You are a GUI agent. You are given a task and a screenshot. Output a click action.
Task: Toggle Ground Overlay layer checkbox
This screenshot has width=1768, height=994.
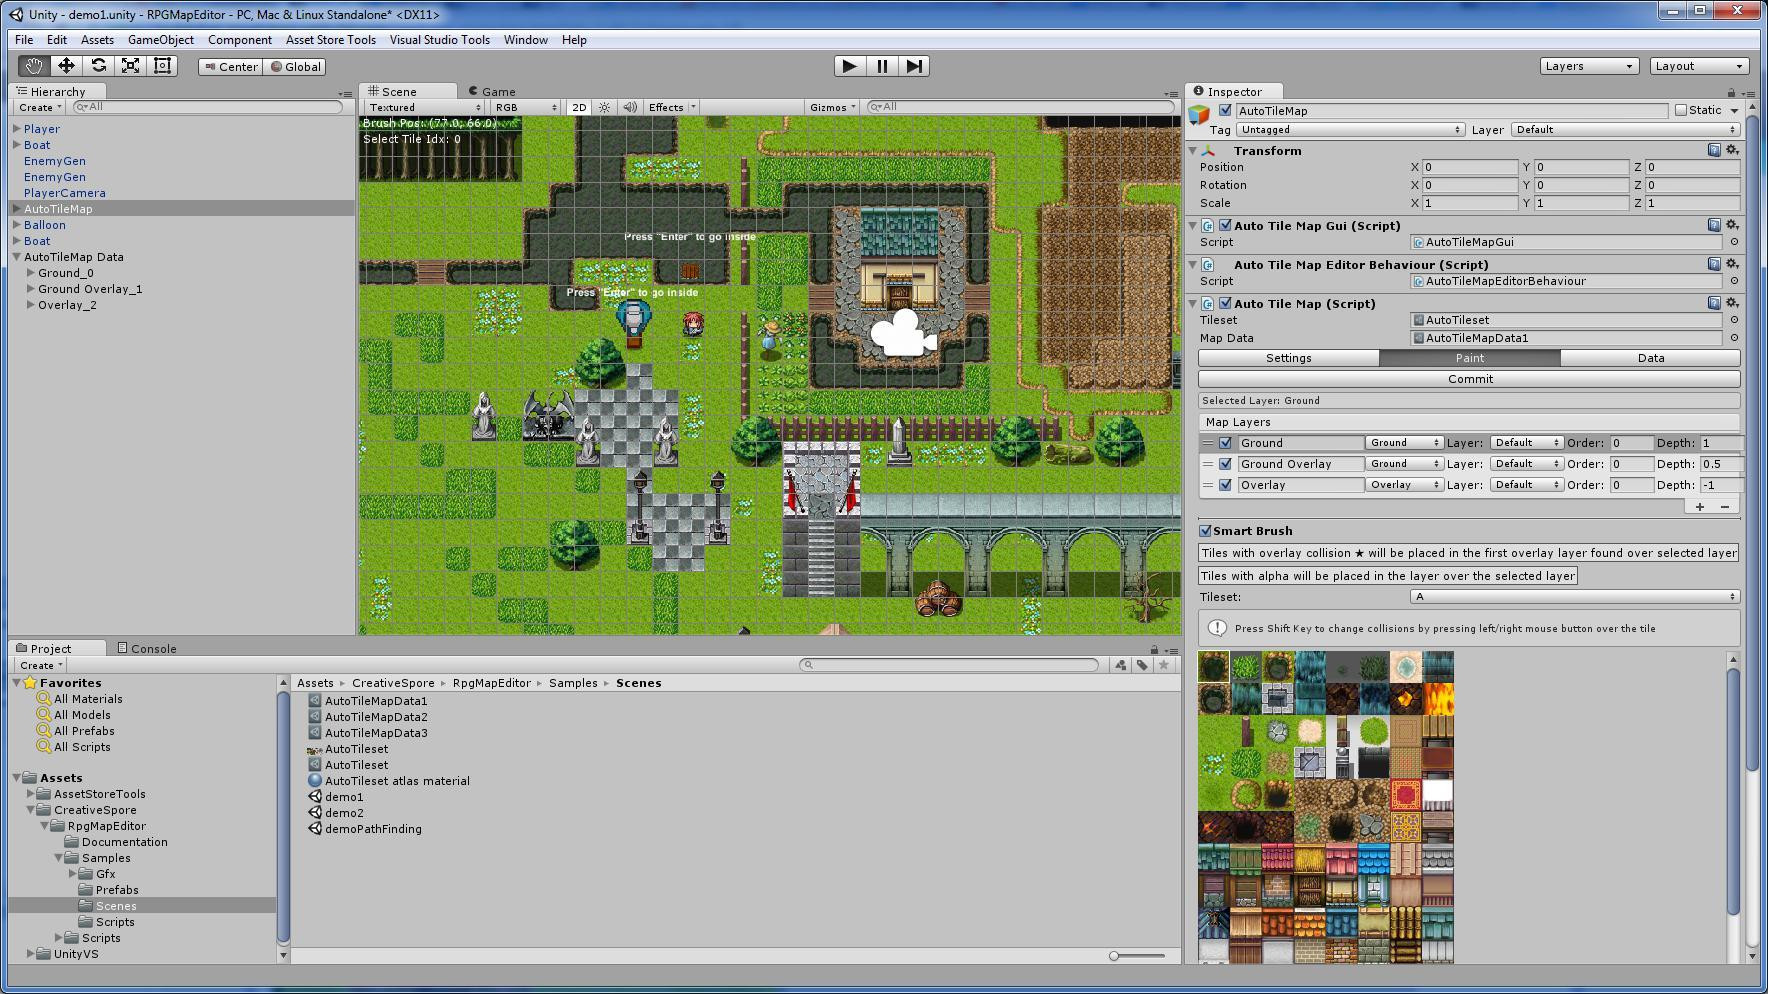[1225, 464]
